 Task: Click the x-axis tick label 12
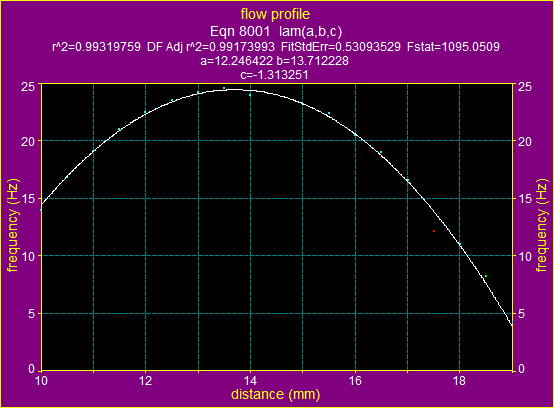(x=145, y=381)
